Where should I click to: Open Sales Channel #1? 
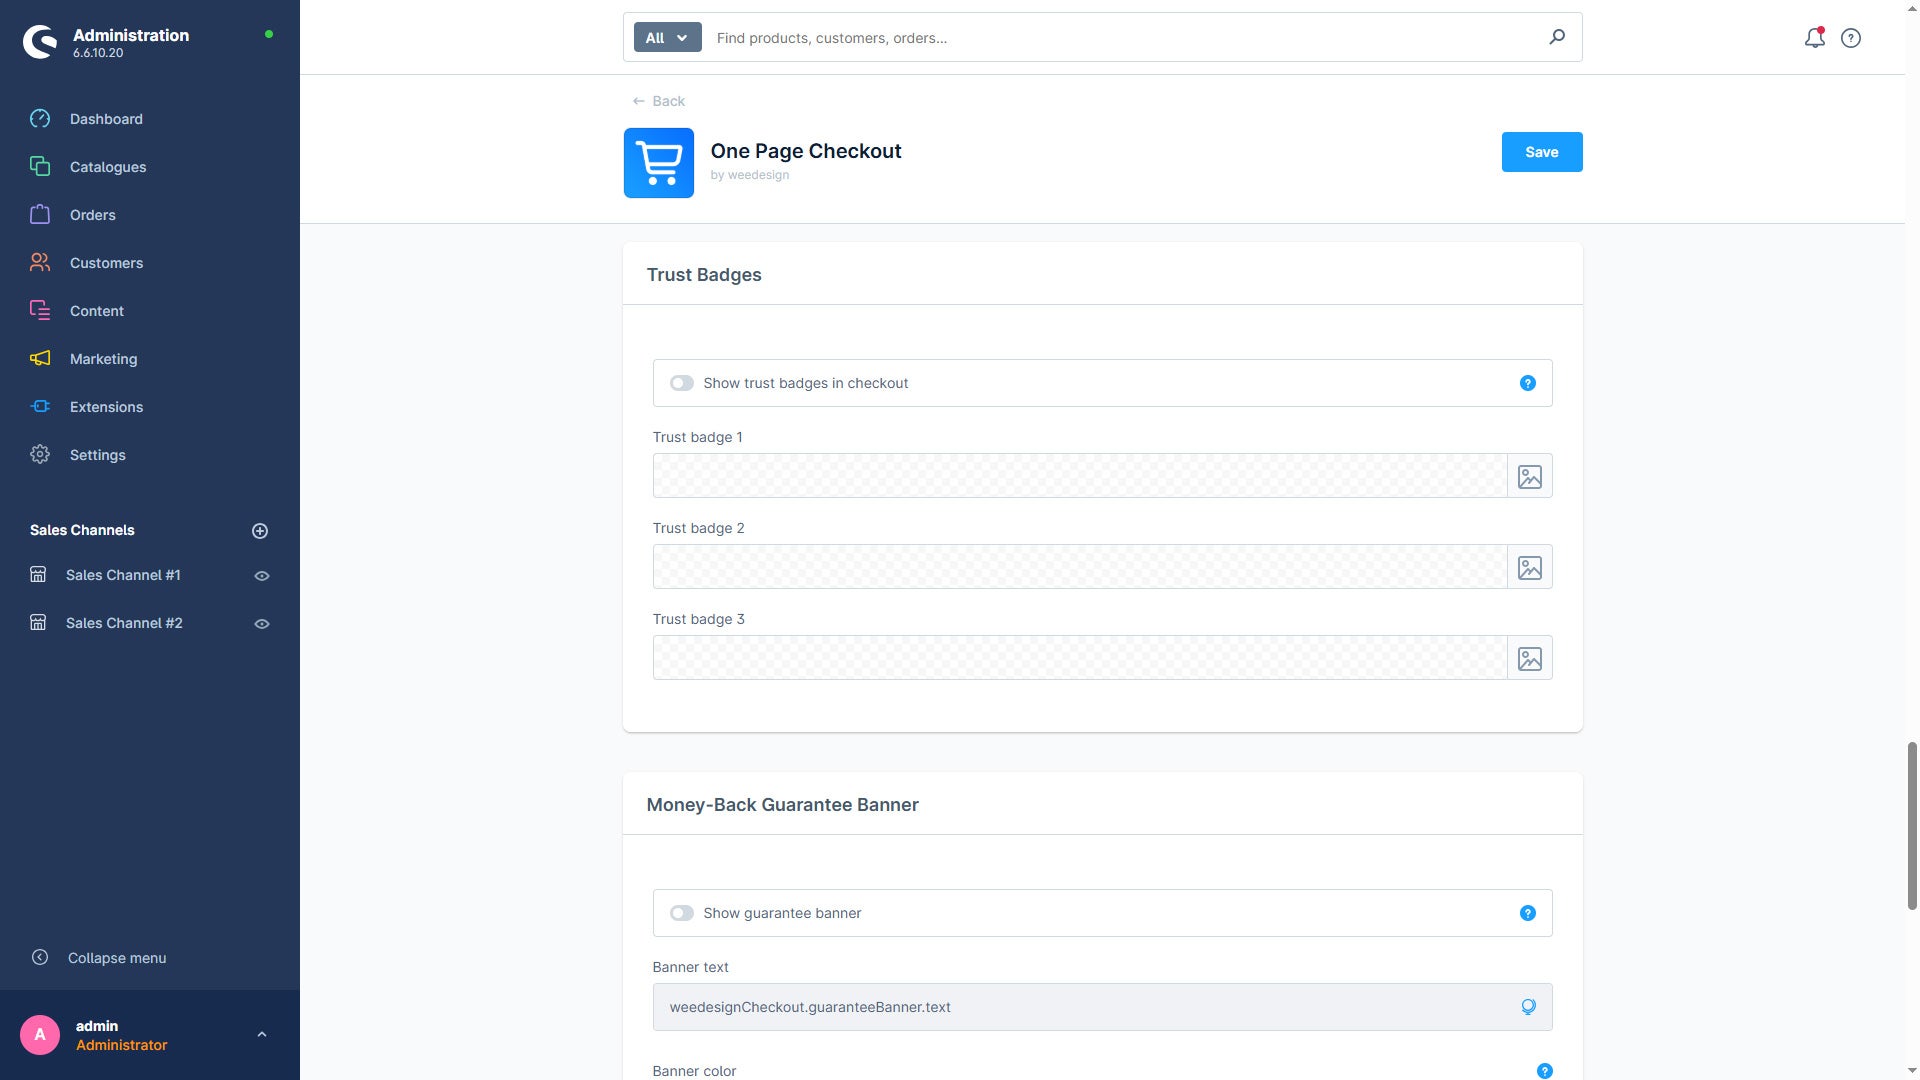point(123,575)
